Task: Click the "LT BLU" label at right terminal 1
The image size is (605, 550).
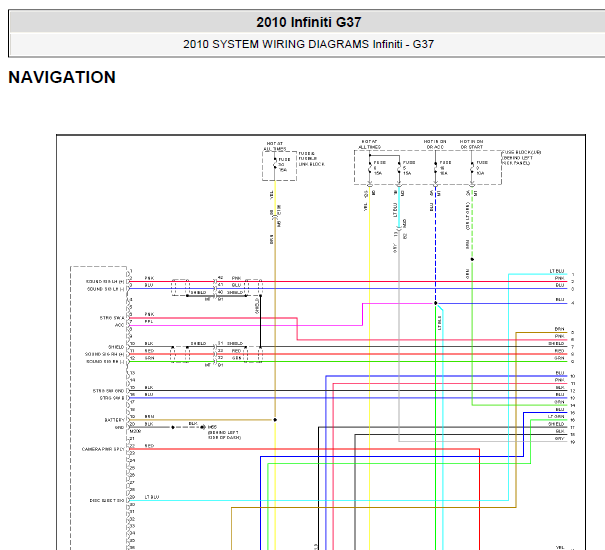Action: (x=557, y=271)
